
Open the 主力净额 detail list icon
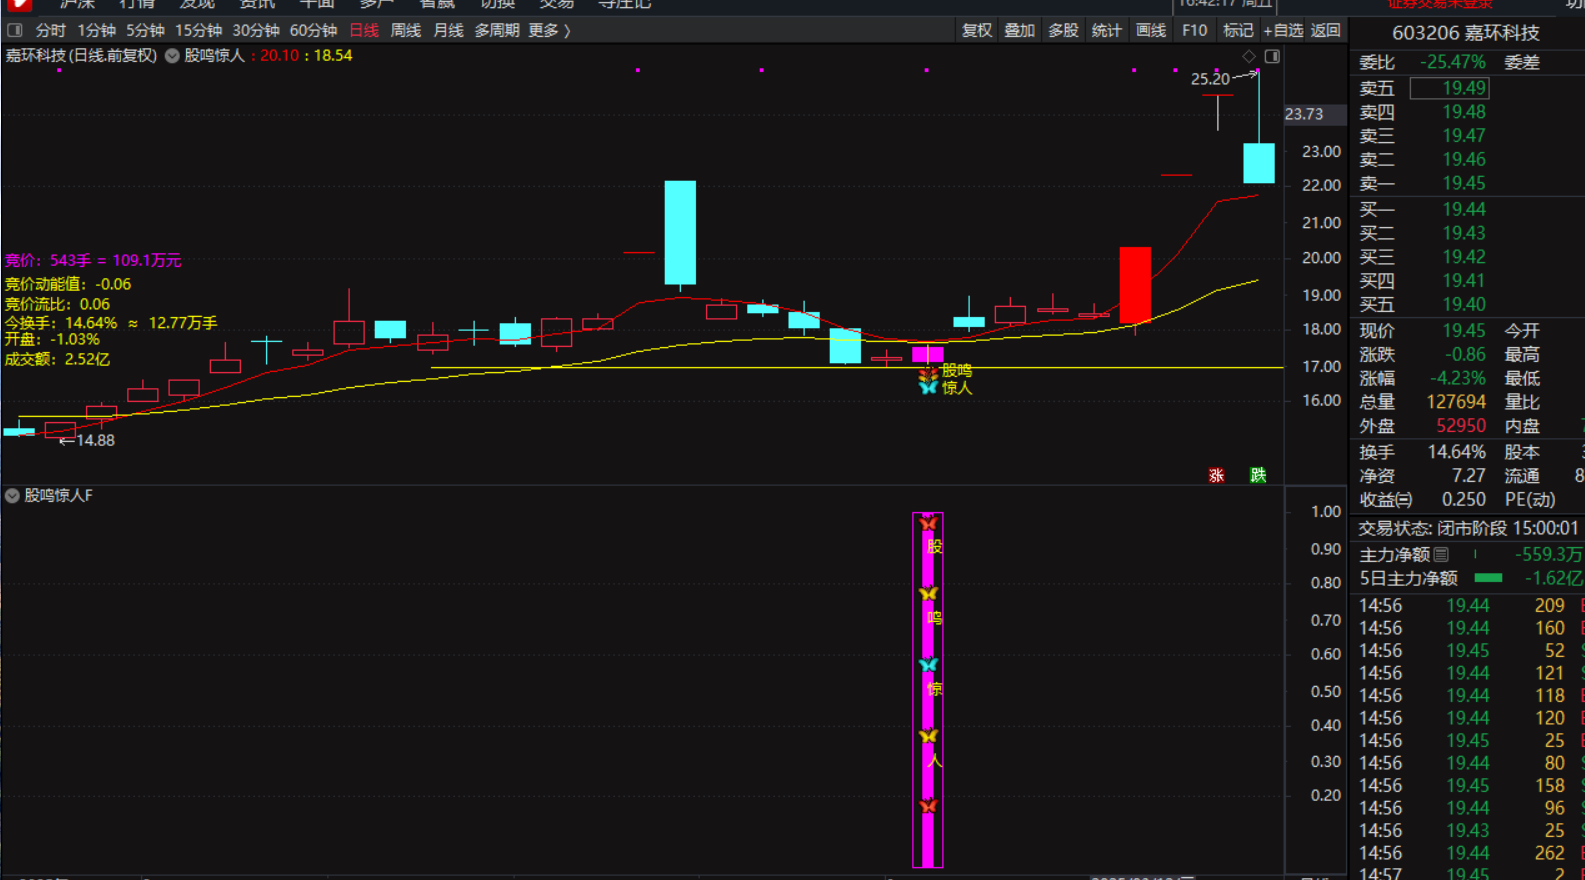1441,554
